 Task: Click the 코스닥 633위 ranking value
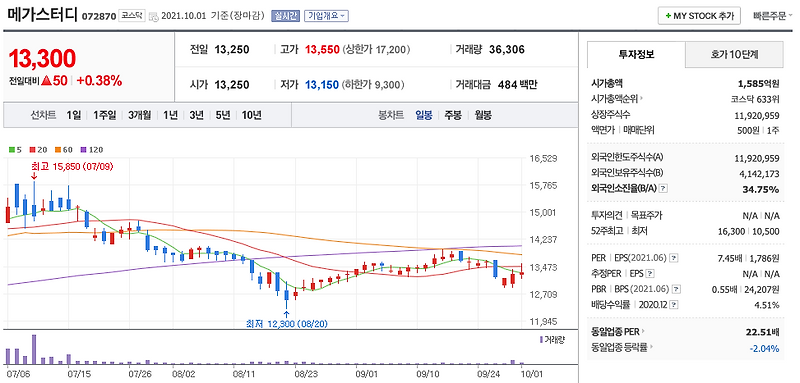click(x=756, y=99)
